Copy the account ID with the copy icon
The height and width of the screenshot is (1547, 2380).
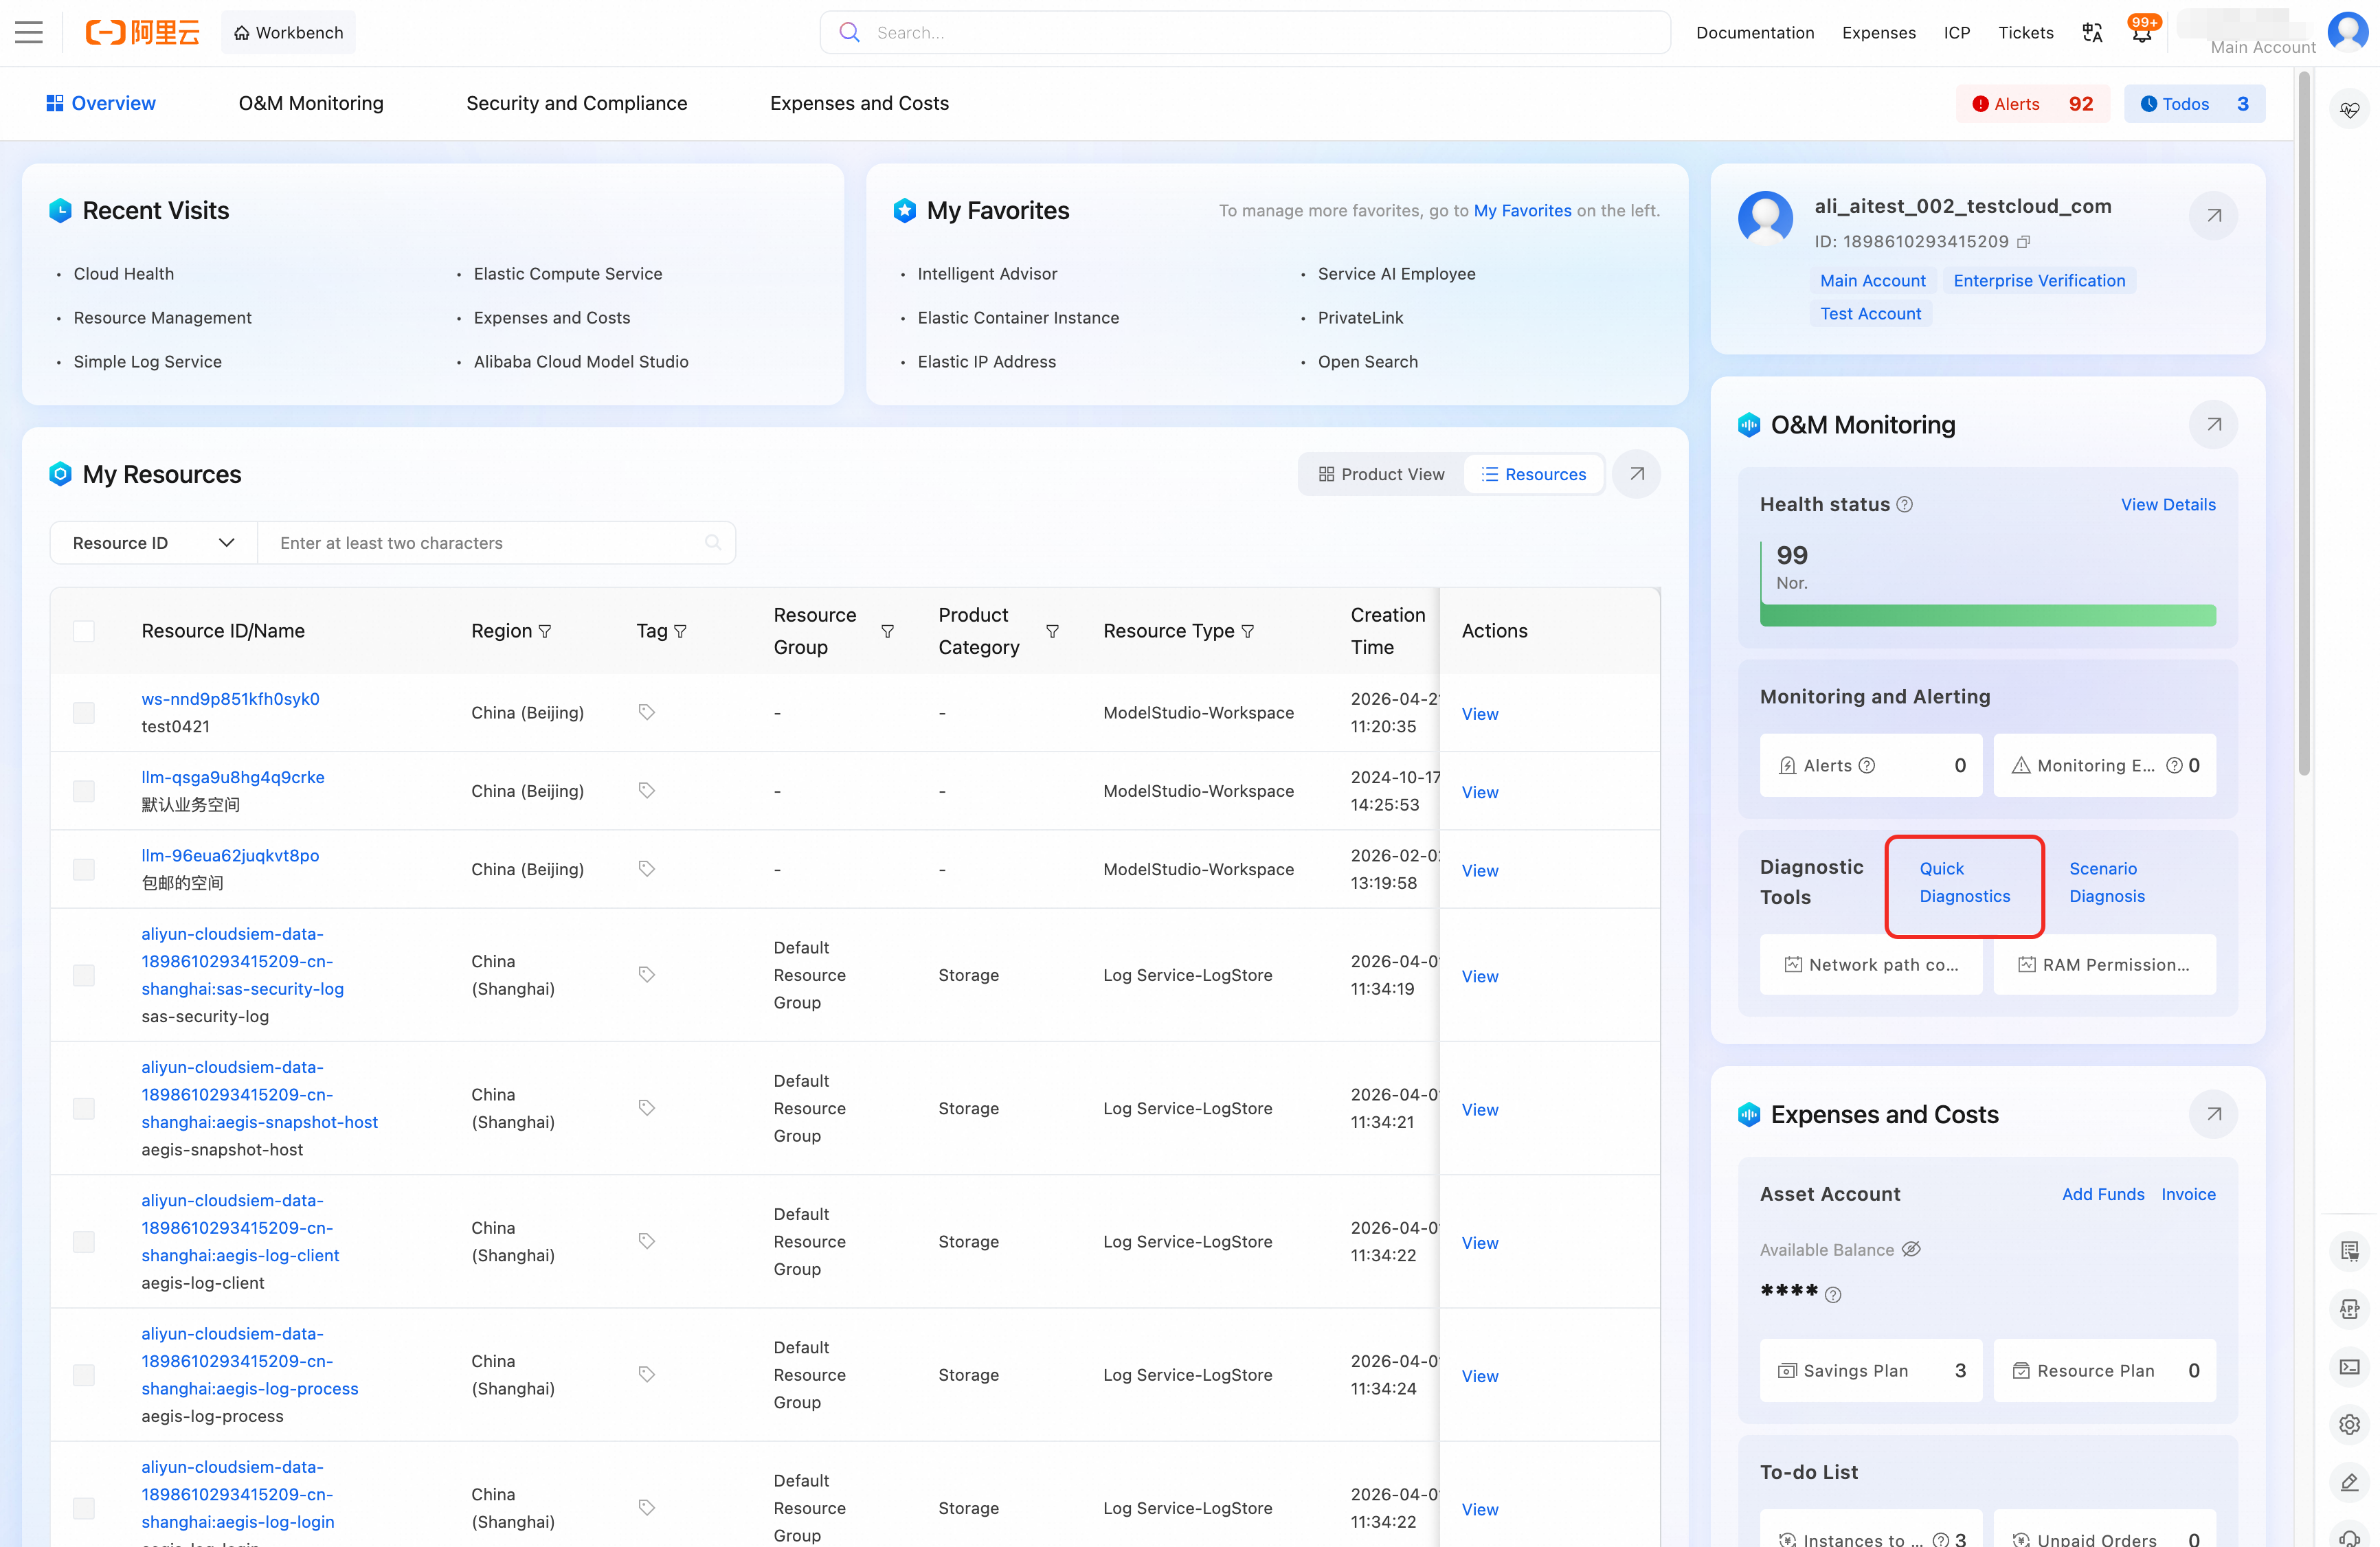2023,242
